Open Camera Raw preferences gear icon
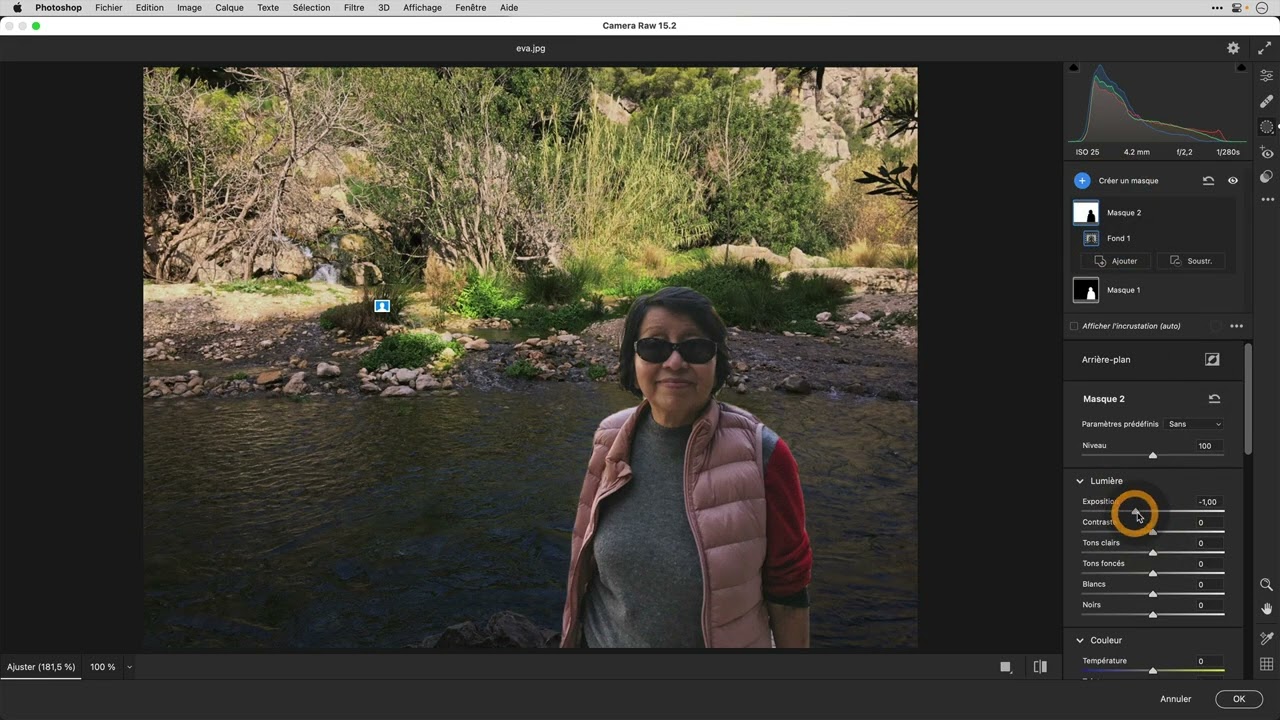This screenshot has width=1280, height=720. point(1233,48)
